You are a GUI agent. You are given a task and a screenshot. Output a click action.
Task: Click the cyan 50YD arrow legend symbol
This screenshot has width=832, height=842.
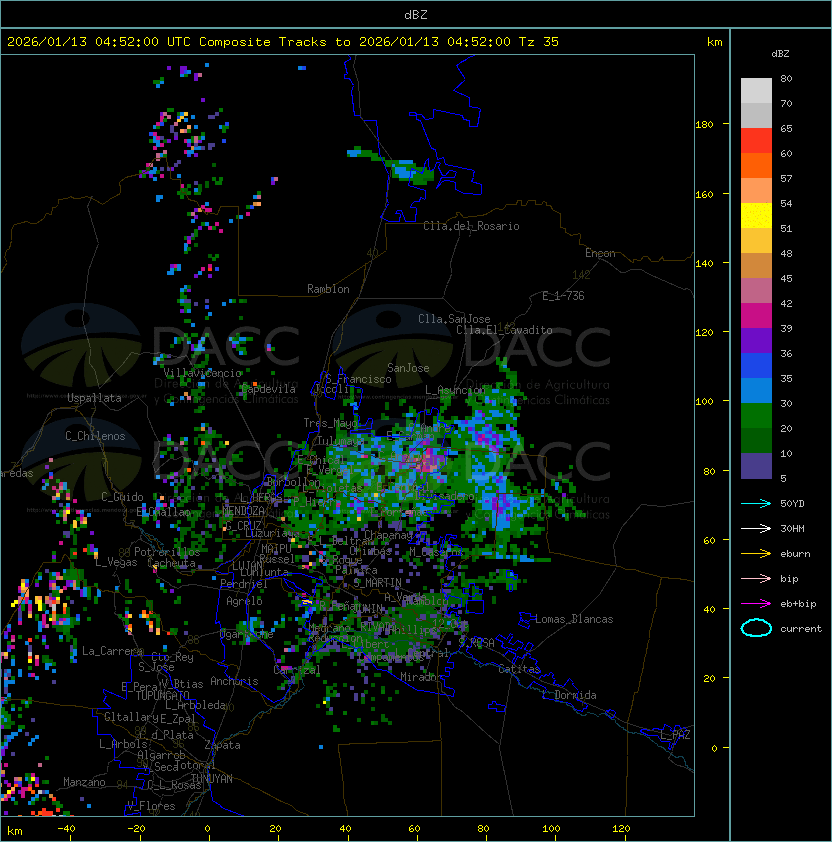(x=756, y=504)
